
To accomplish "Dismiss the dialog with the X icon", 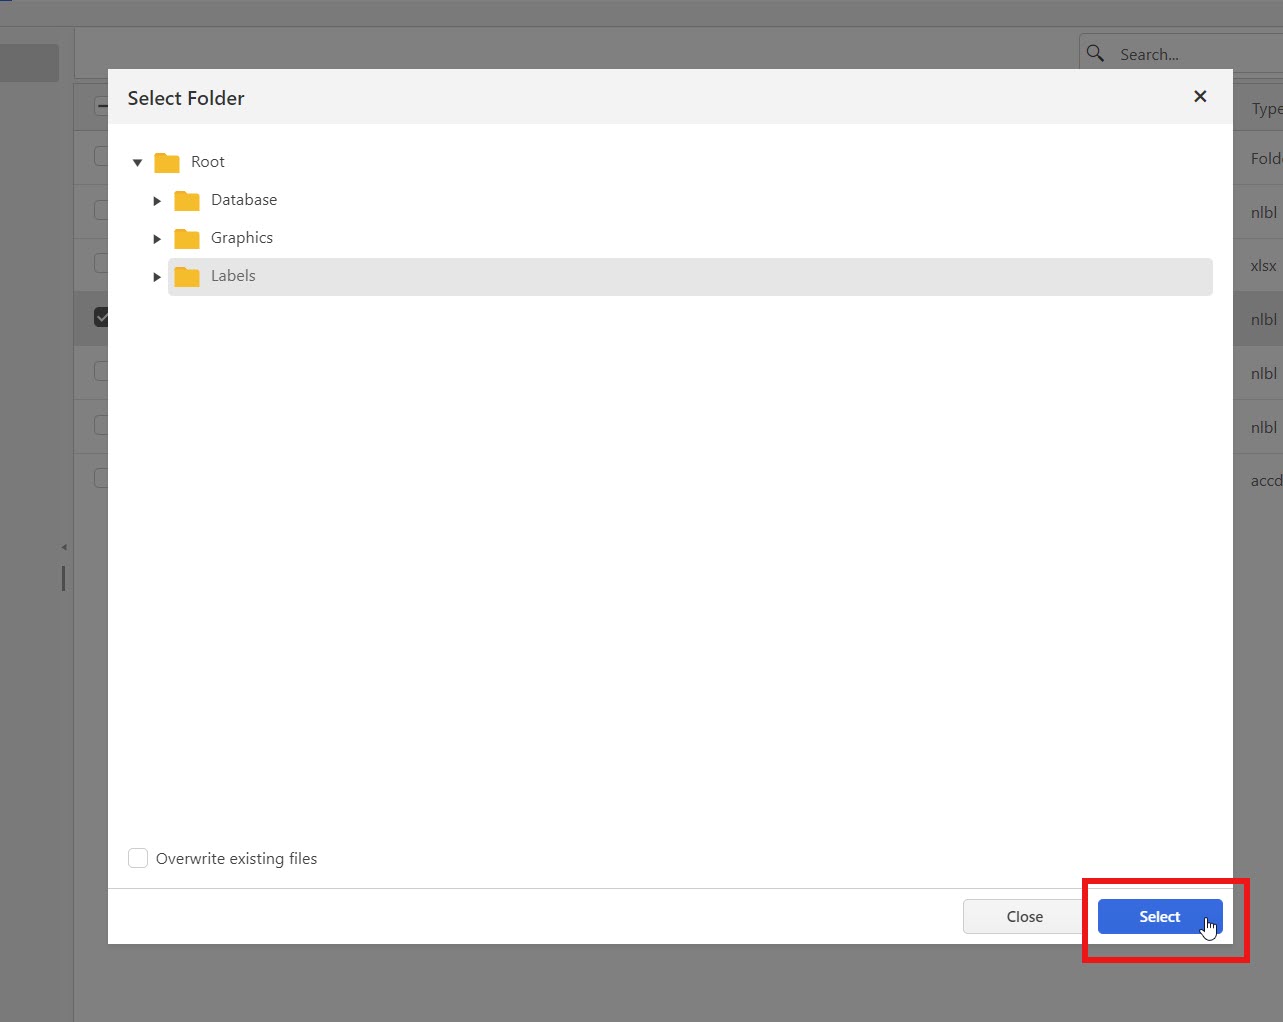I will coord(1200,97).
